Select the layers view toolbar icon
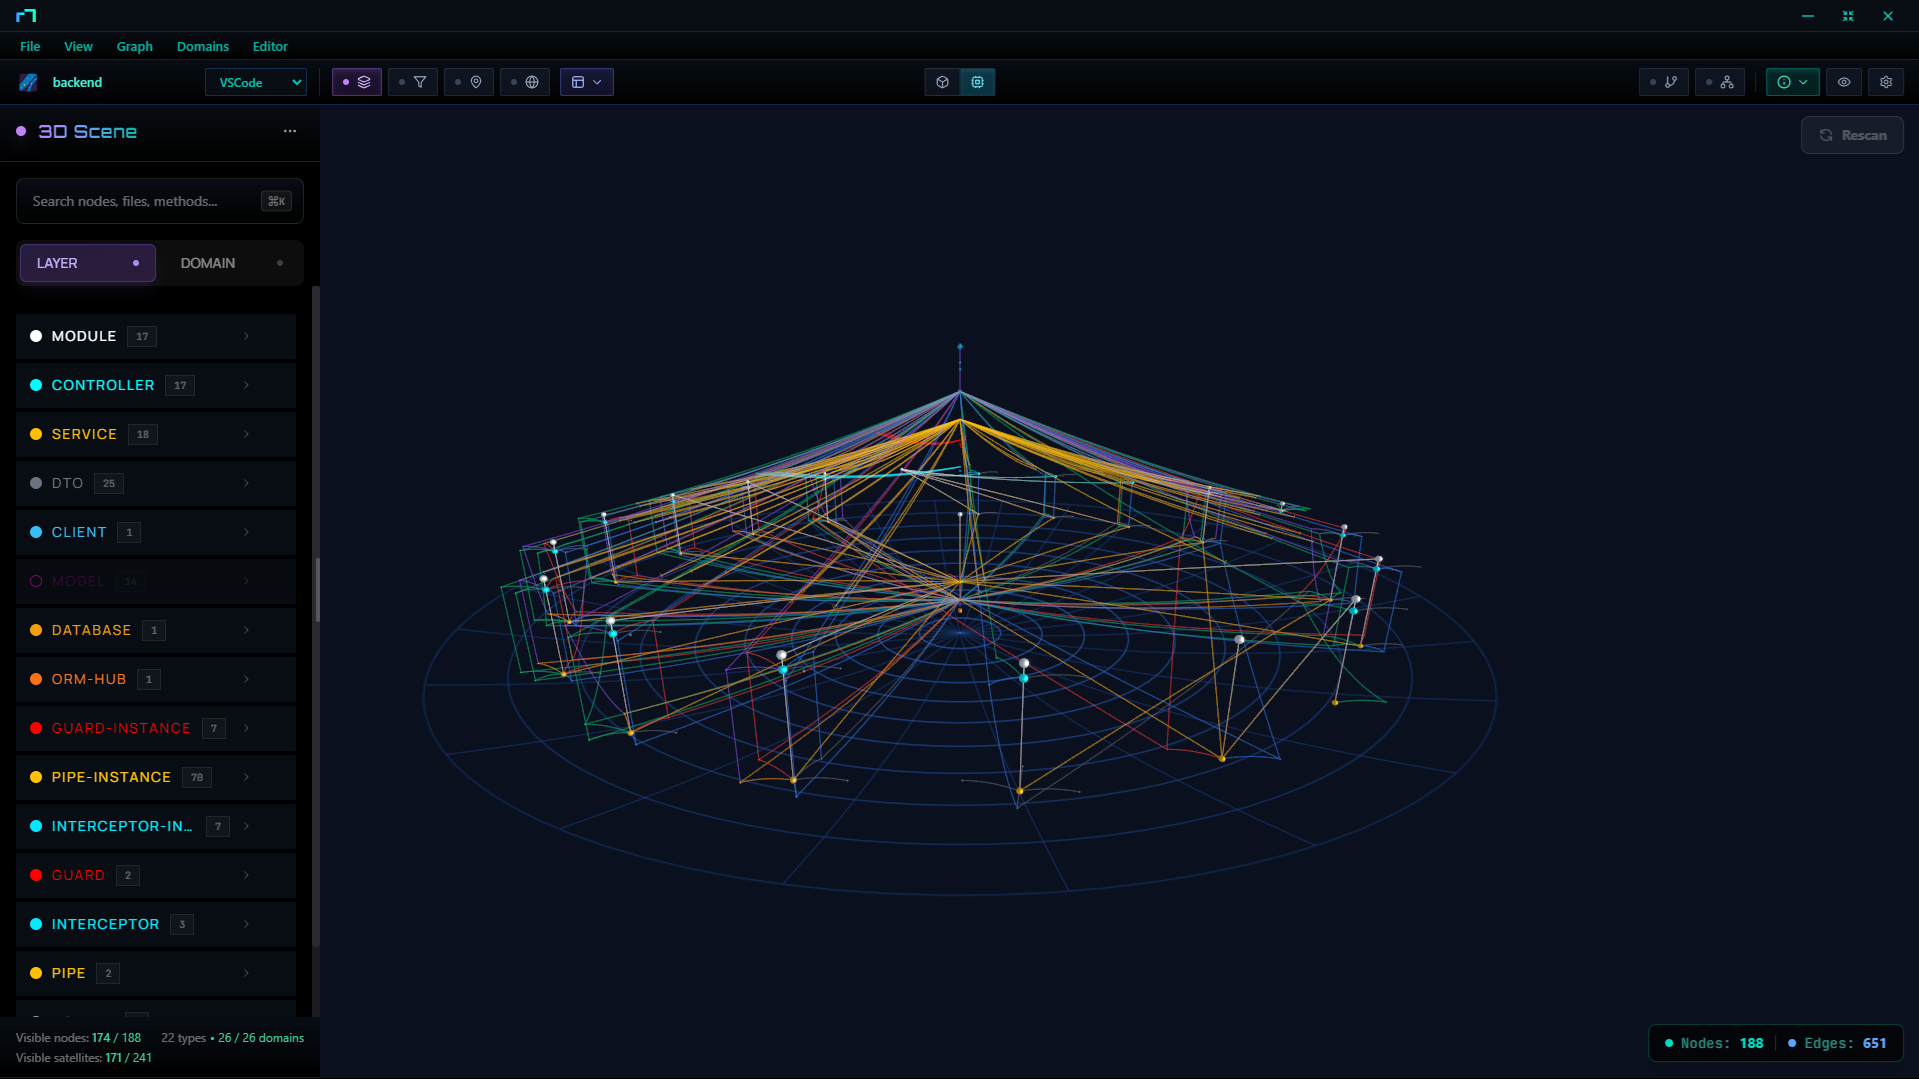 pos(364,82)
